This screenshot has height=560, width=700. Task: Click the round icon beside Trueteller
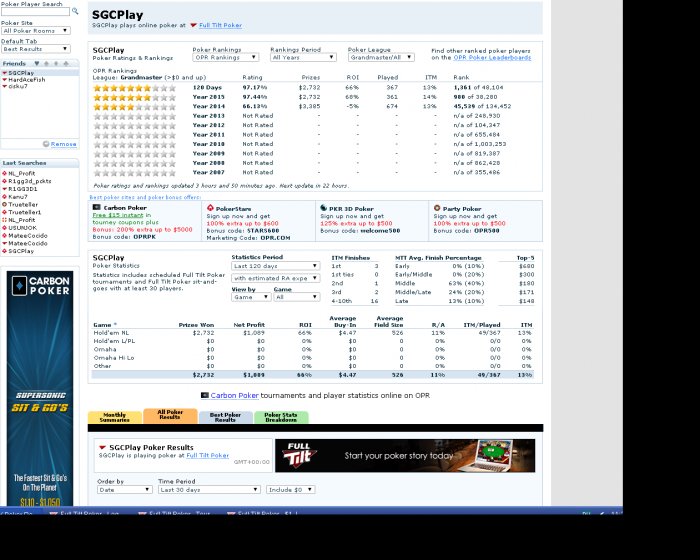pyautogui.click(x=4, y=205)
